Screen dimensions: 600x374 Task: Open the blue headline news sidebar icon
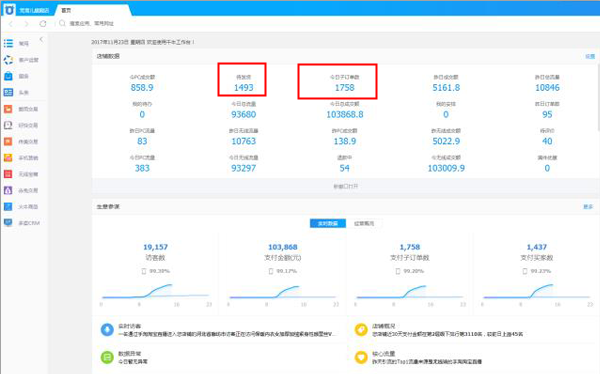8,92
